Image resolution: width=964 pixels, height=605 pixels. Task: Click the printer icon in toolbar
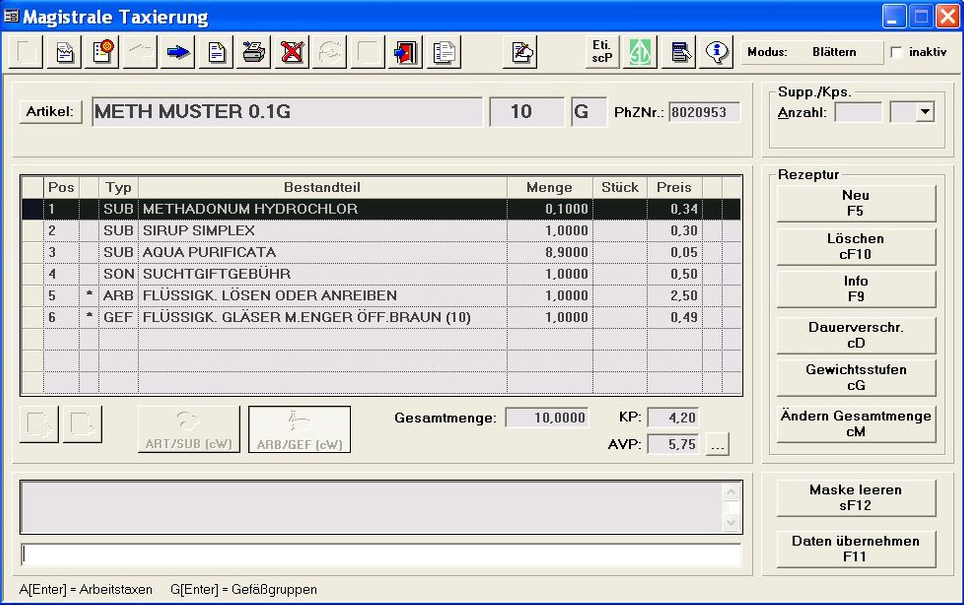(254, 52)
